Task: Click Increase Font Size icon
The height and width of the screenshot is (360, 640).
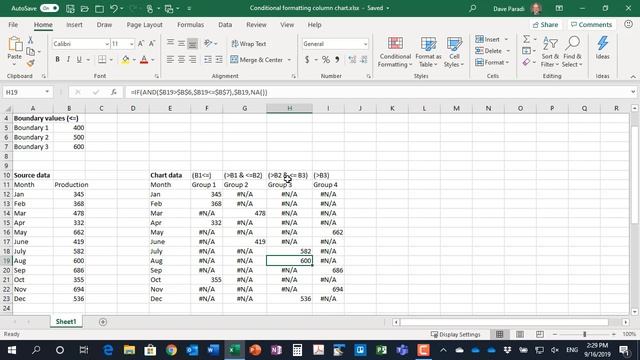Action: pos(141,44)
